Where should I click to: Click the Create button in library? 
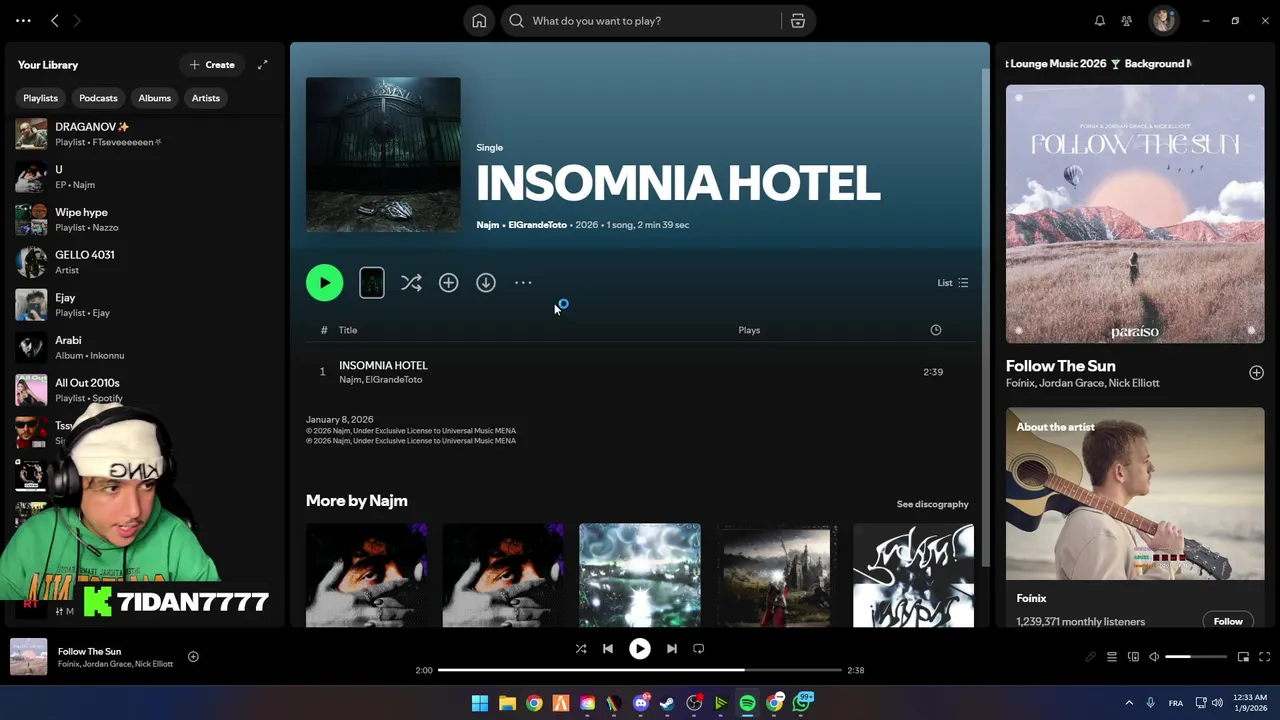(x=212, y=65)
